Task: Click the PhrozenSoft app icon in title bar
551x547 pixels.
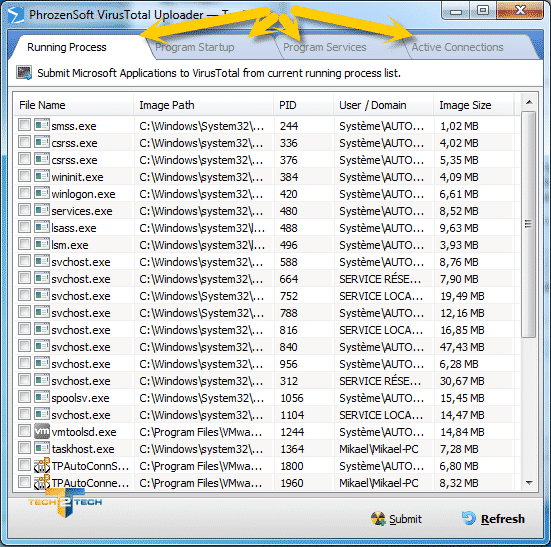Action: [x=15, y=15]
